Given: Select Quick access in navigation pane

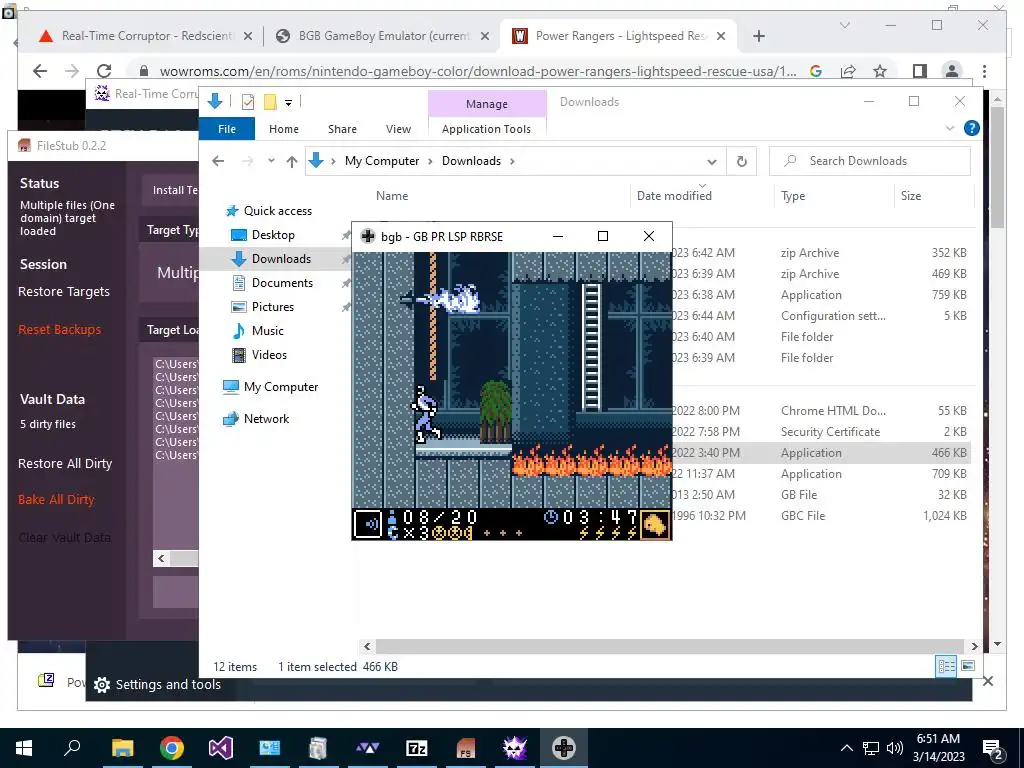Looking at the screenshot, I should coord(278,211).
